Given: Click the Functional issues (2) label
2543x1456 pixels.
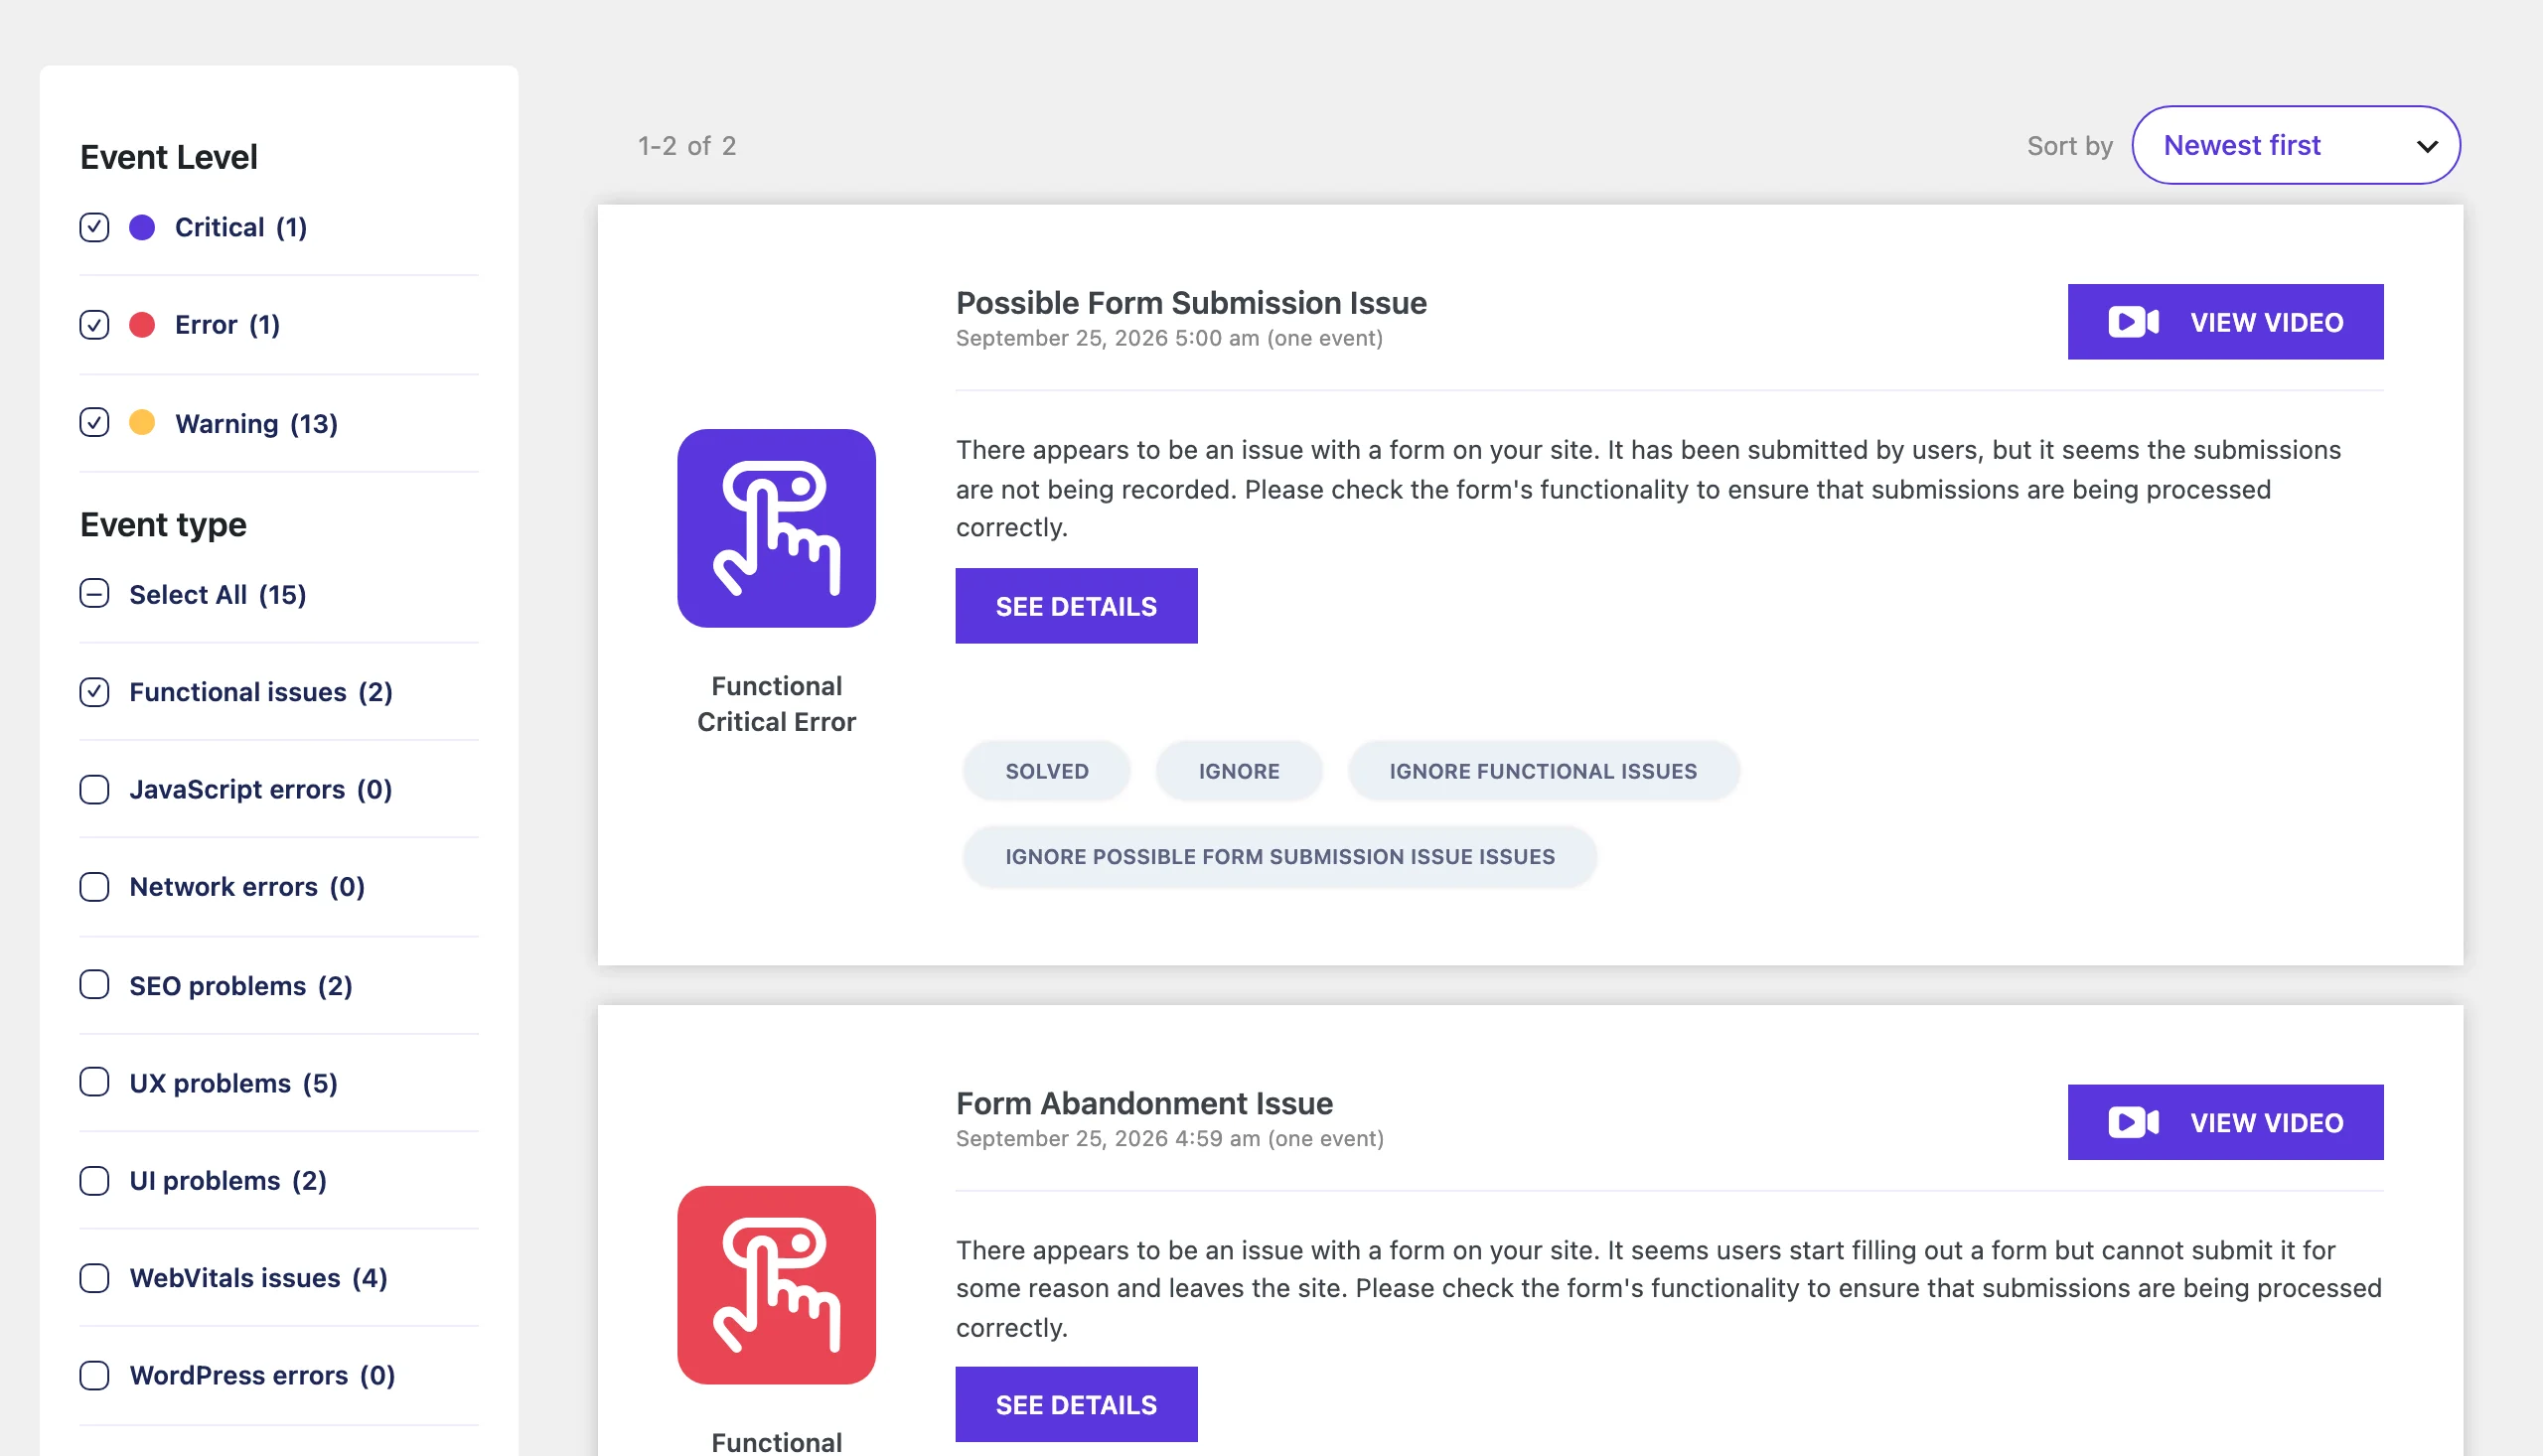Looking at the screenshot, I should point(261,692).
